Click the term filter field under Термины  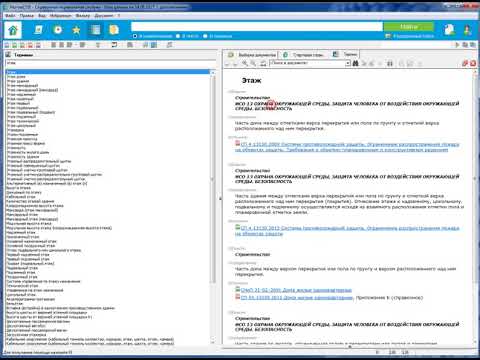pos(110,63)
